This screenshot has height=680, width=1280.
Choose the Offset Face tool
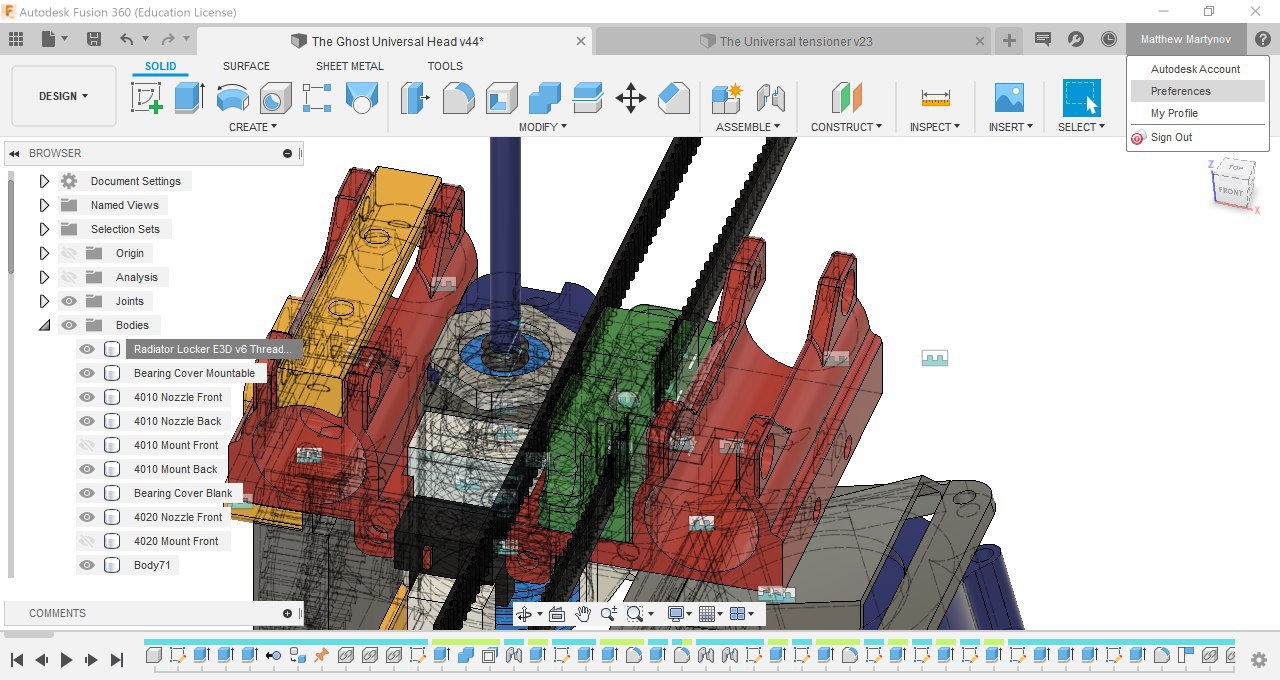pyautogui.click(x=588, y=97)
